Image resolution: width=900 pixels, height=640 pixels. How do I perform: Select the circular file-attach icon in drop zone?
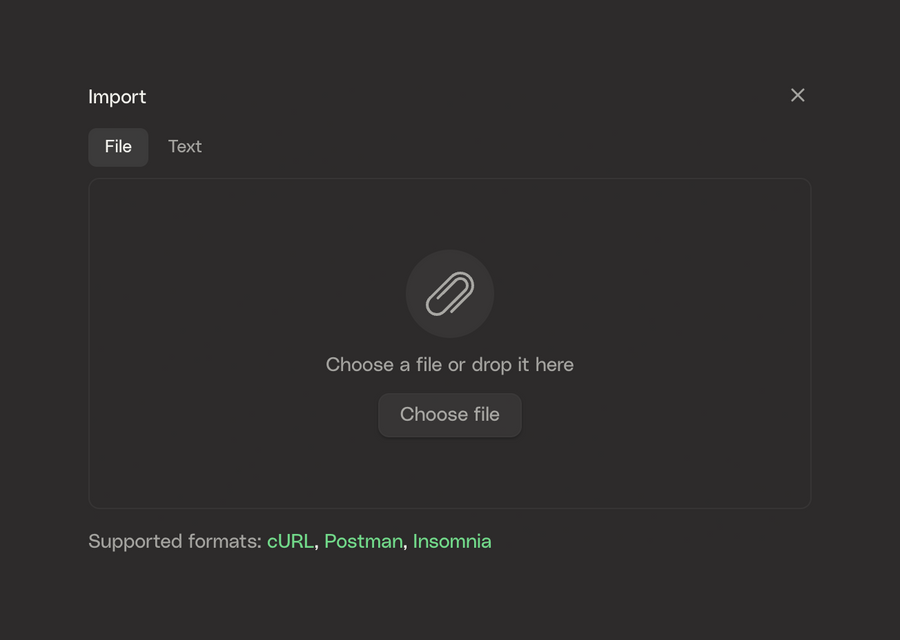450,294
